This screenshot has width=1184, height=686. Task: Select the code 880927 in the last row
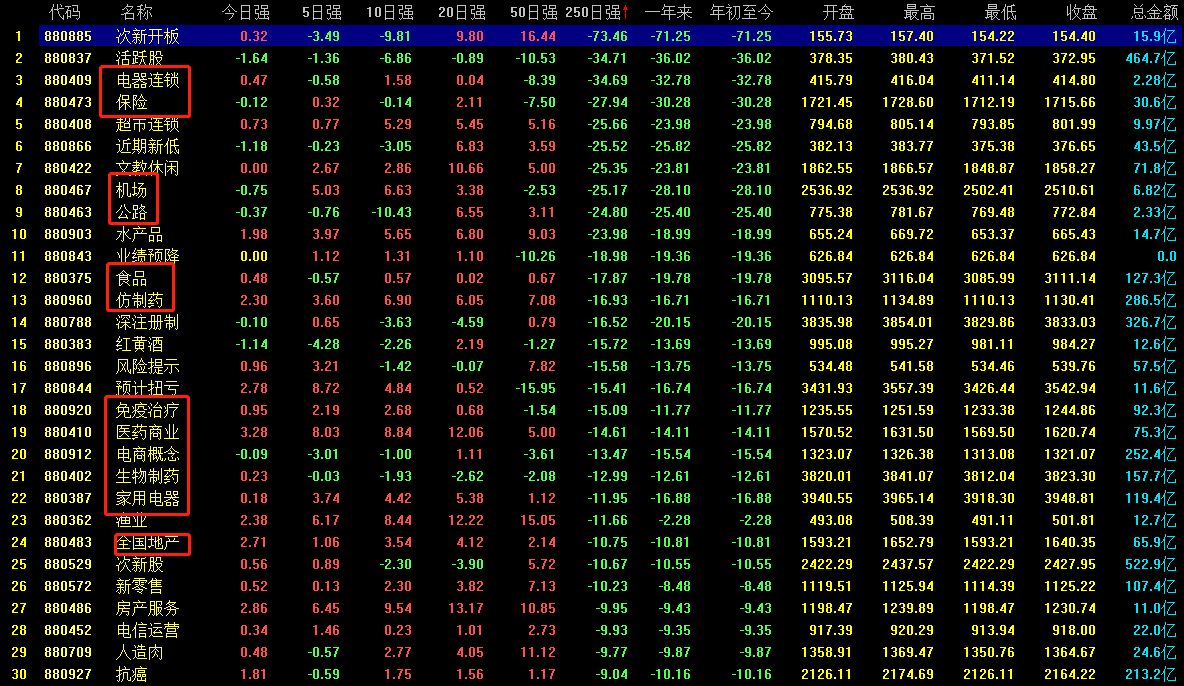coord(68,675)
